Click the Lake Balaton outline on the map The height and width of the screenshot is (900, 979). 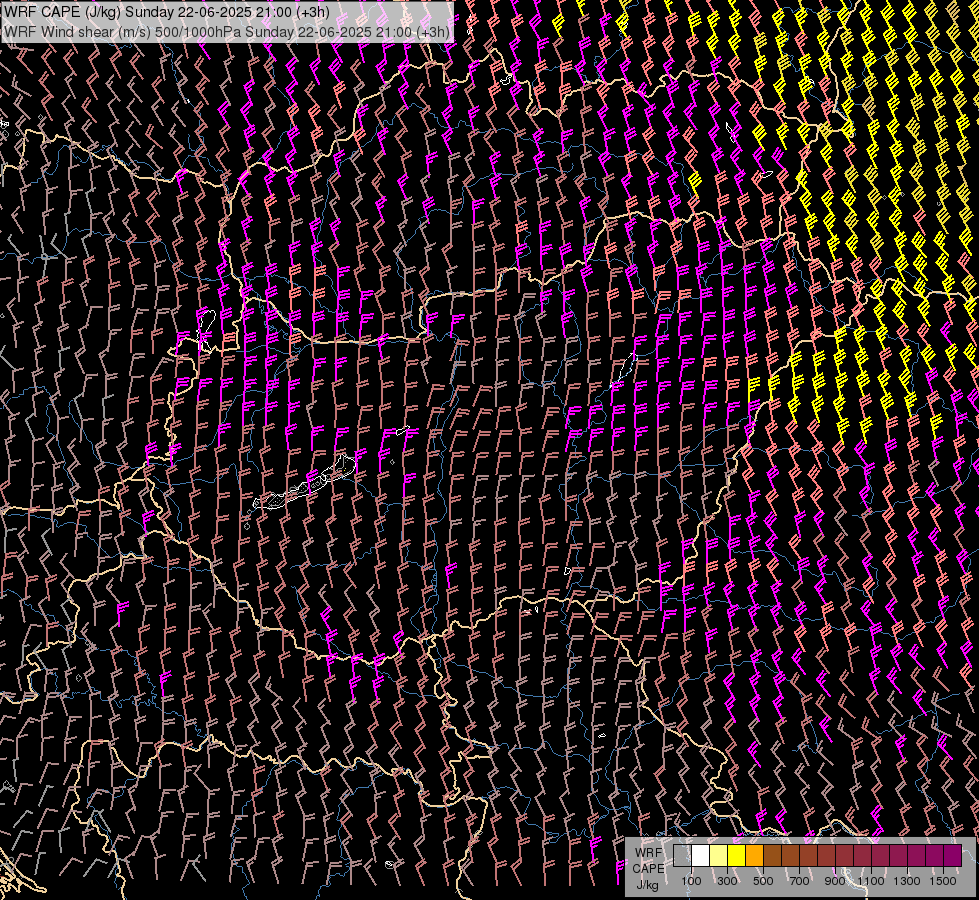click(x=305, y=483)
